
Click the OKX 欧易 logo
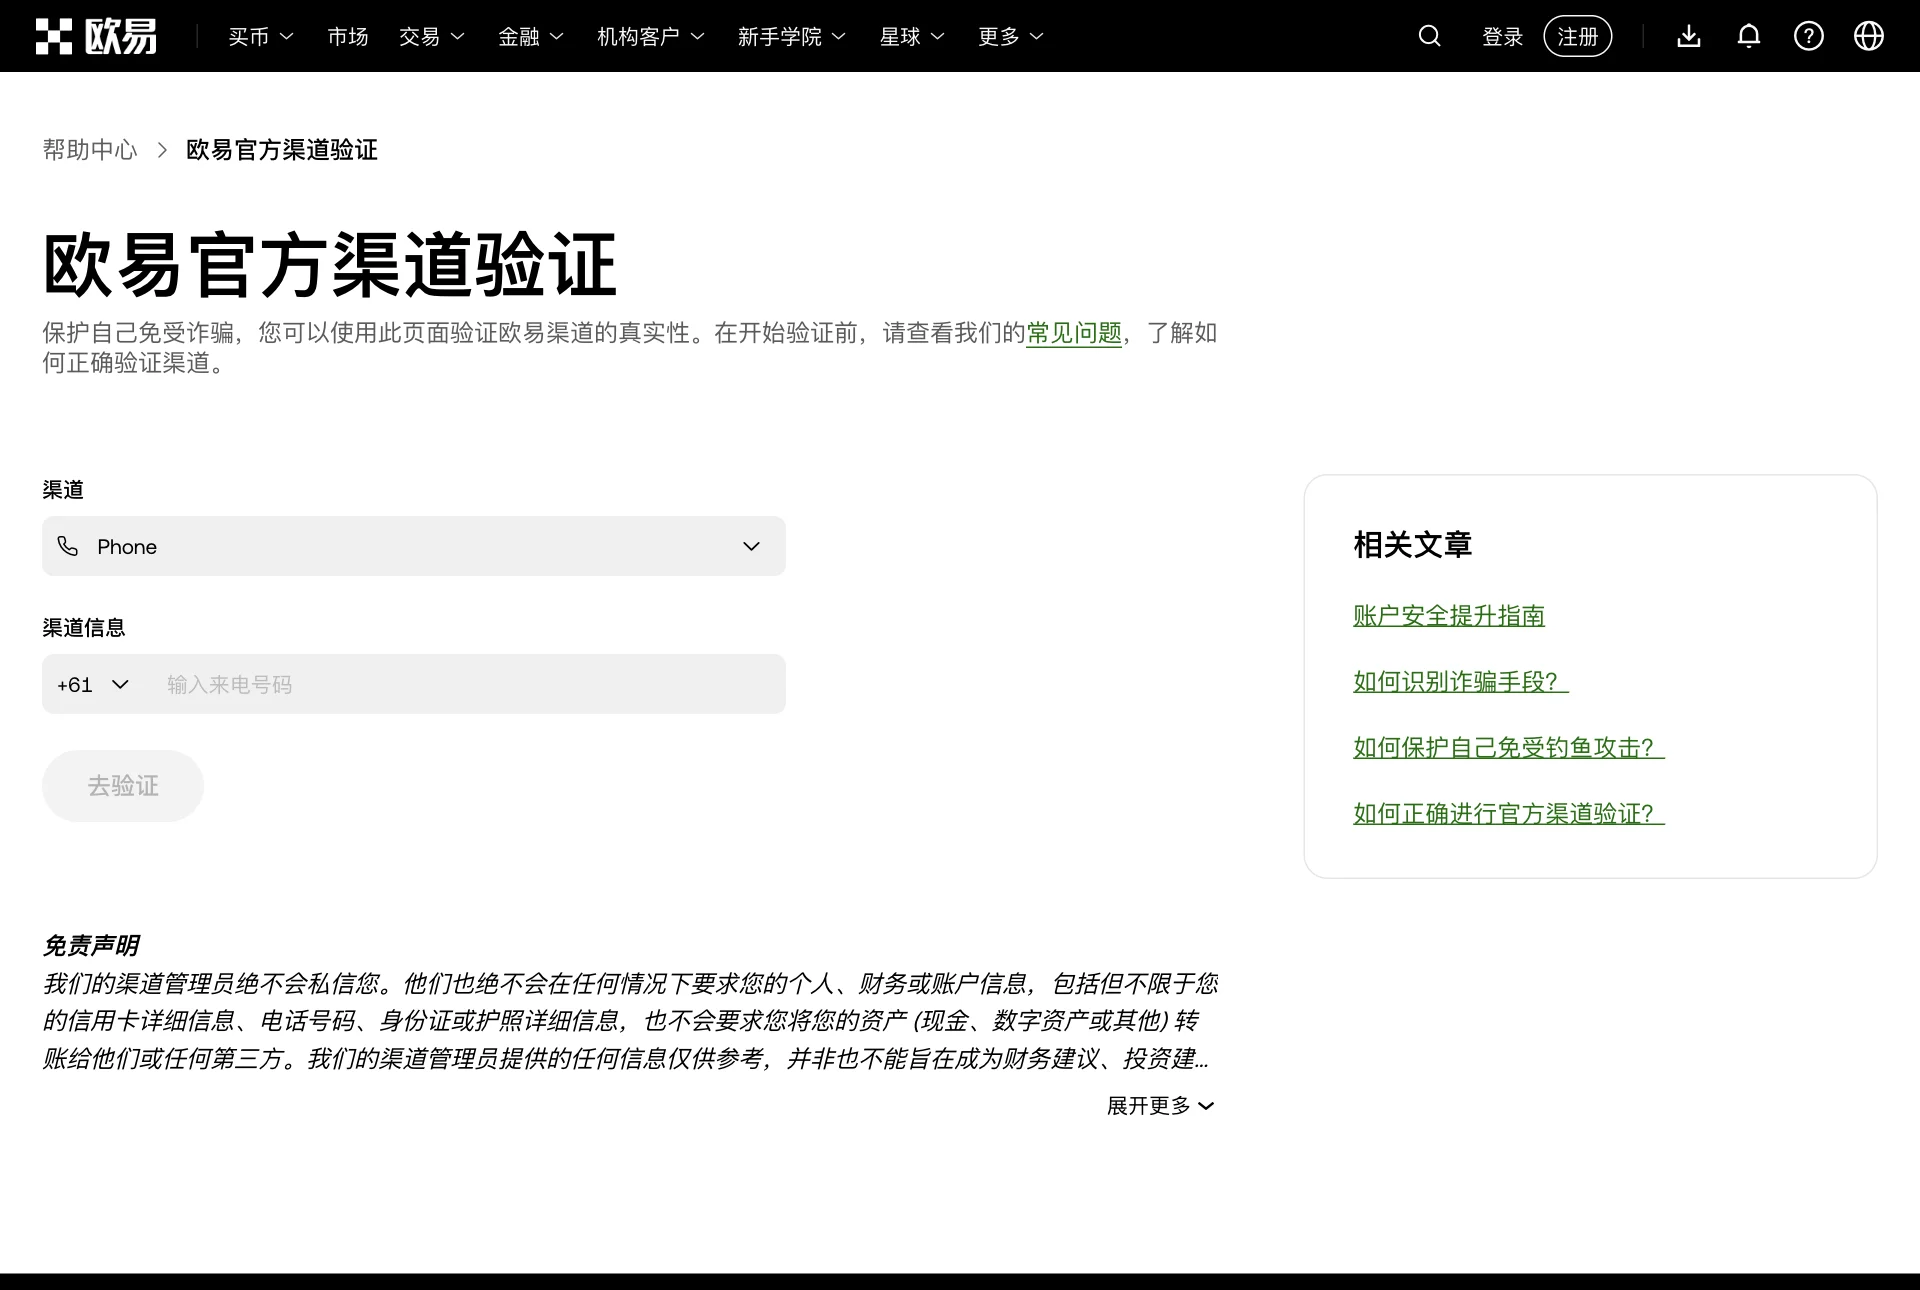[x=96, y=36]
